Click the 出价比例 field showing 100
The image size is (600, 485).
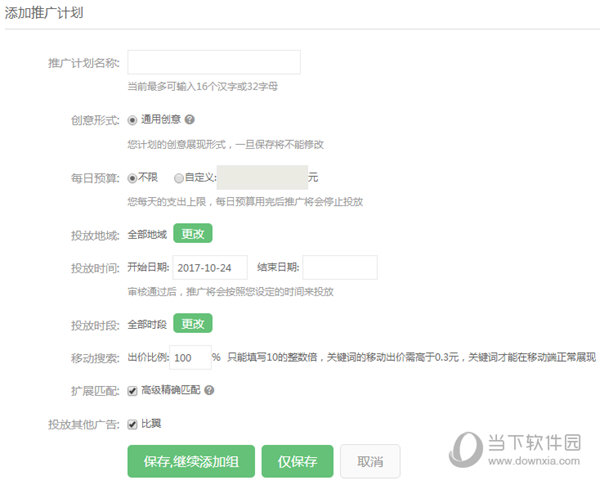pyautogui.click(x=190, y=358)
